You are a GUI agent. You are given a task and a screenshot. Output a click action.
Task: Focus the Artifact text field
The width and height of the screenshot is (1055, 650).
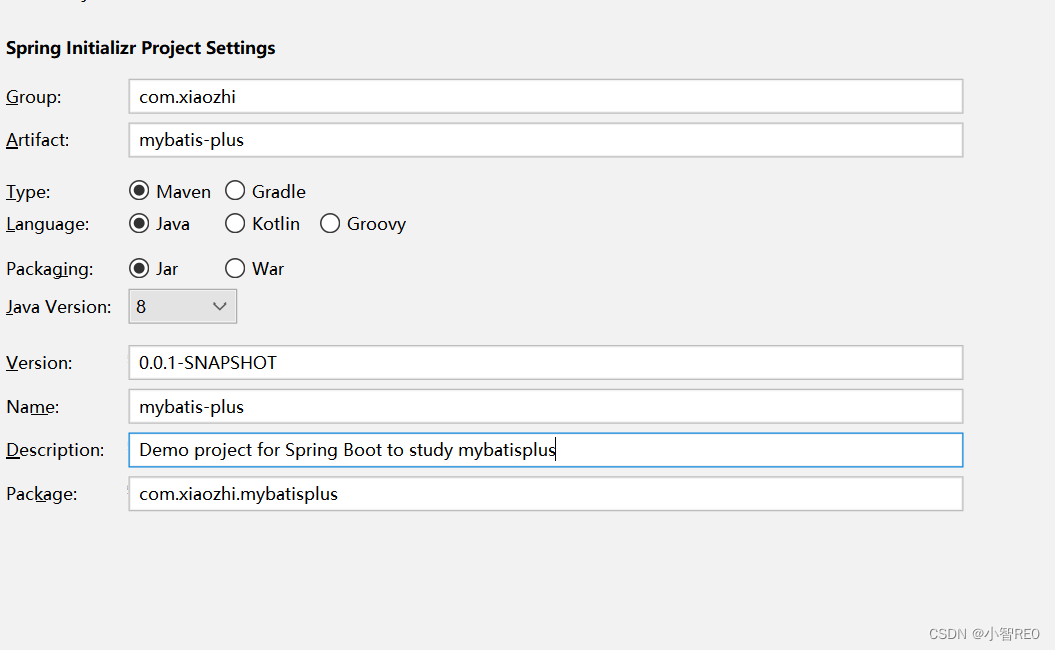coord(545,140)
